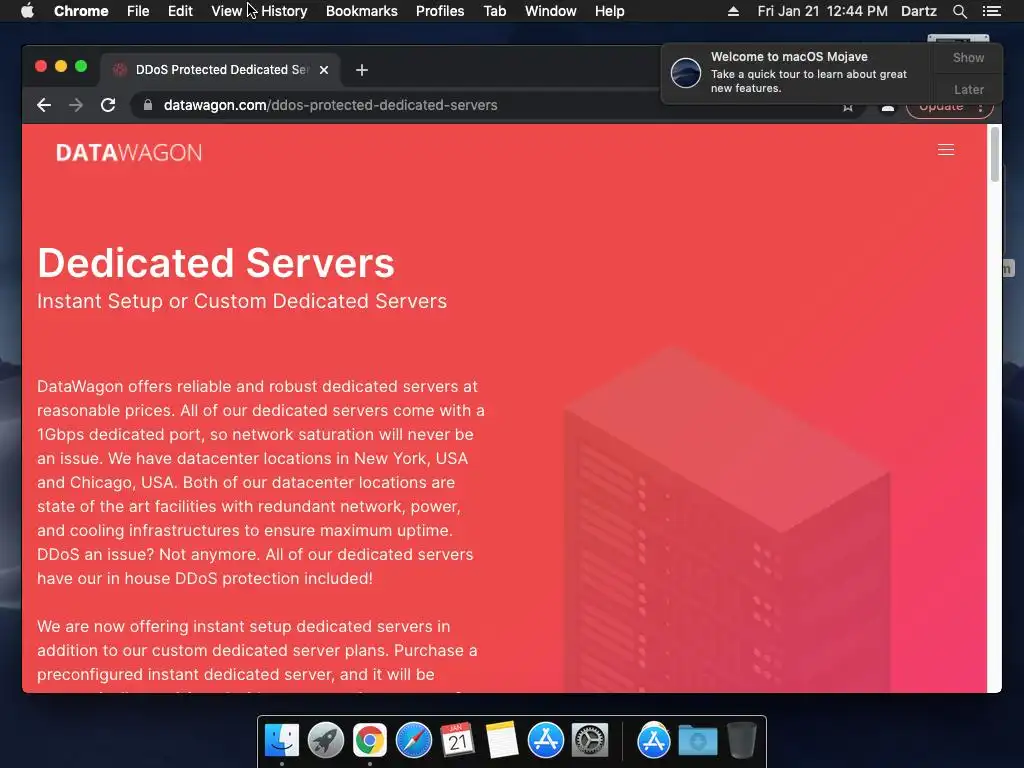Open the Applications folder stack in Dock
Viewport: 1024px width, 768px height.
(x=654, y=741)
